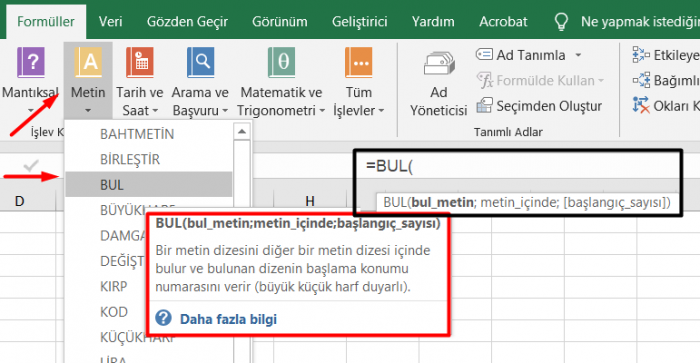
Task: Select column D header
Action: click(x=19, y=201)
